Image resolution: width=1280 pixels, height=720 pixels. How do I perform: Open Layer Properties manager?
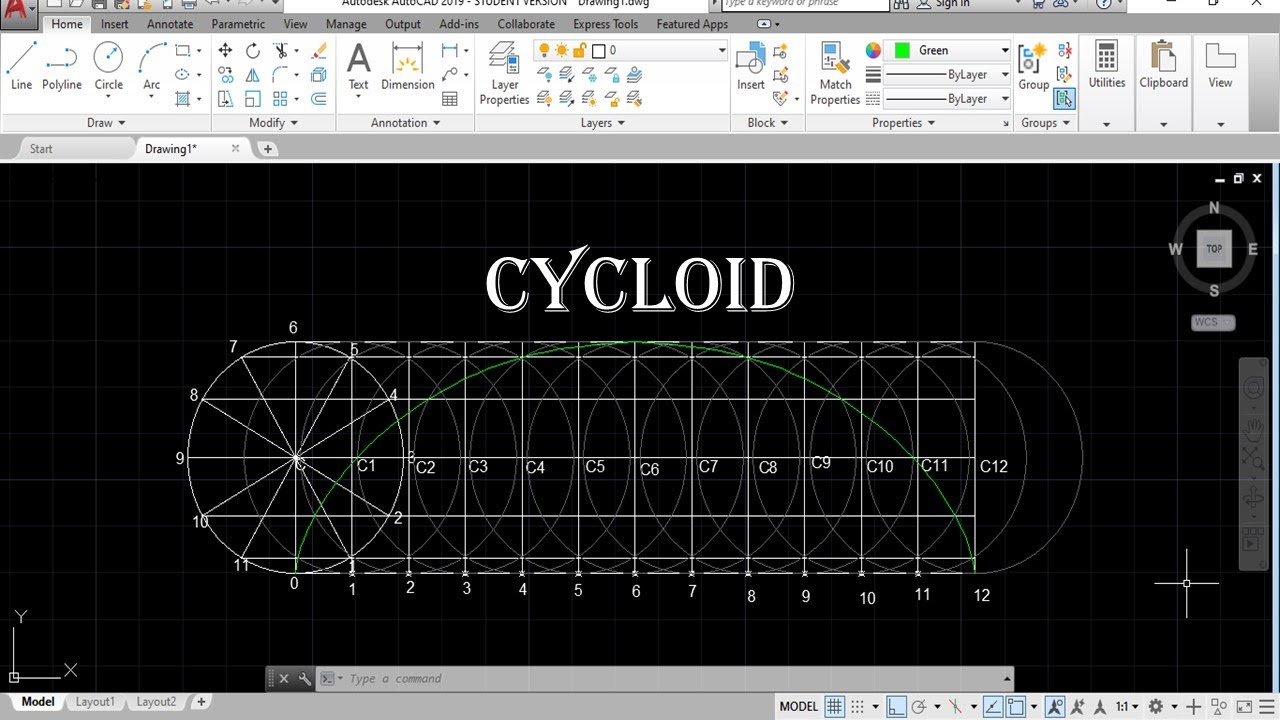(504, 73)
